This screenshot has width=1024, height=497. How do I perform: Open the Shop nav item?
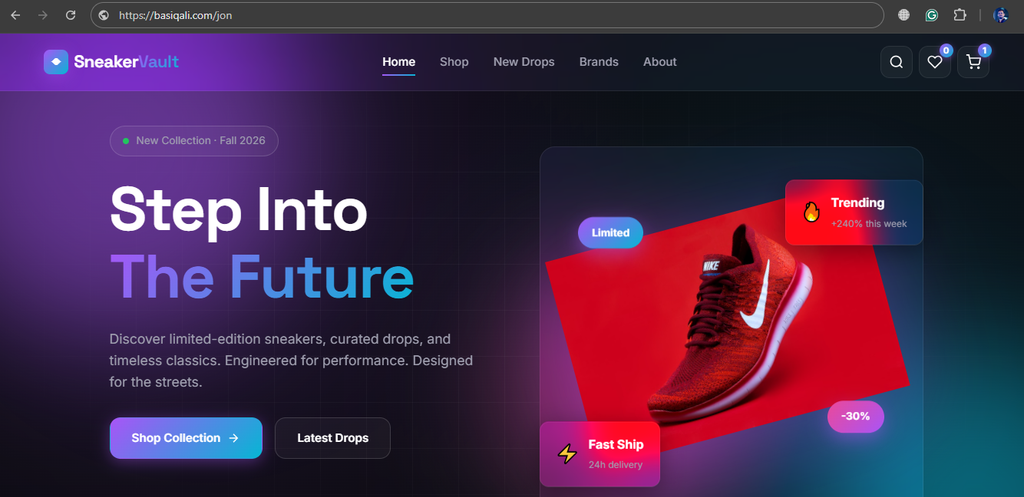pos(454,62)
